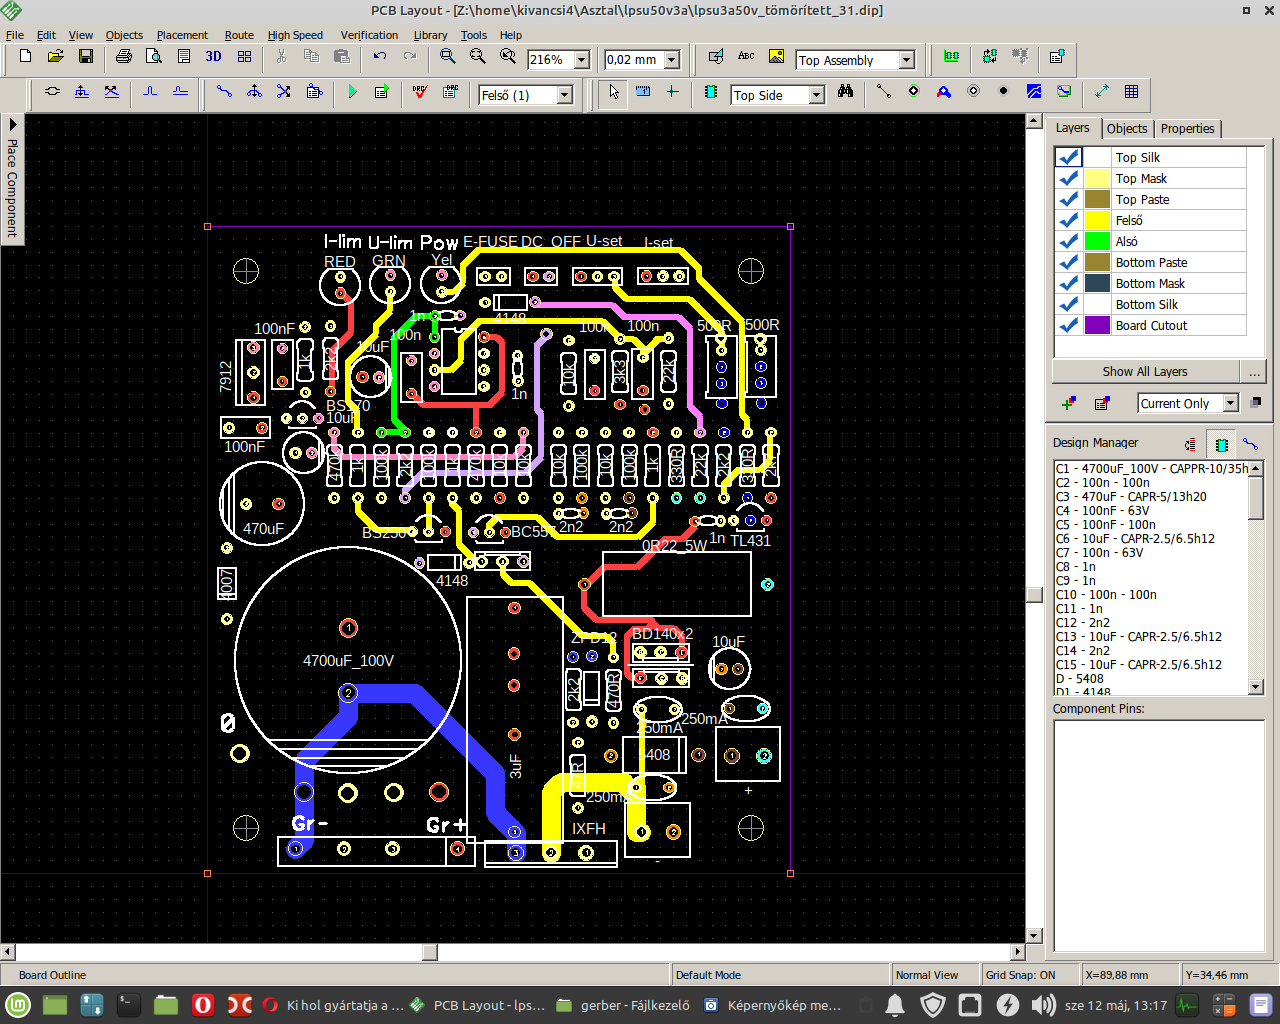Run the DRC check icon
Viewport: 1280px width, 1024px height.
[x=420, y=92]
